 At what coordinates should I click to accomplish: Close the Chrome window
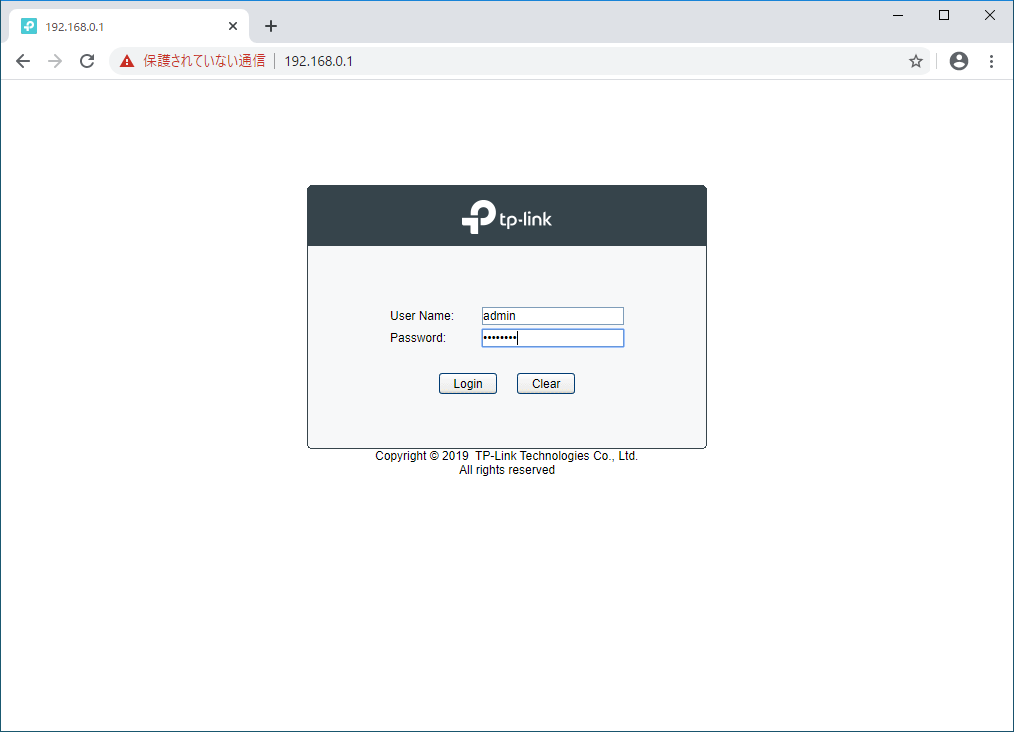[x=989, y=15]
